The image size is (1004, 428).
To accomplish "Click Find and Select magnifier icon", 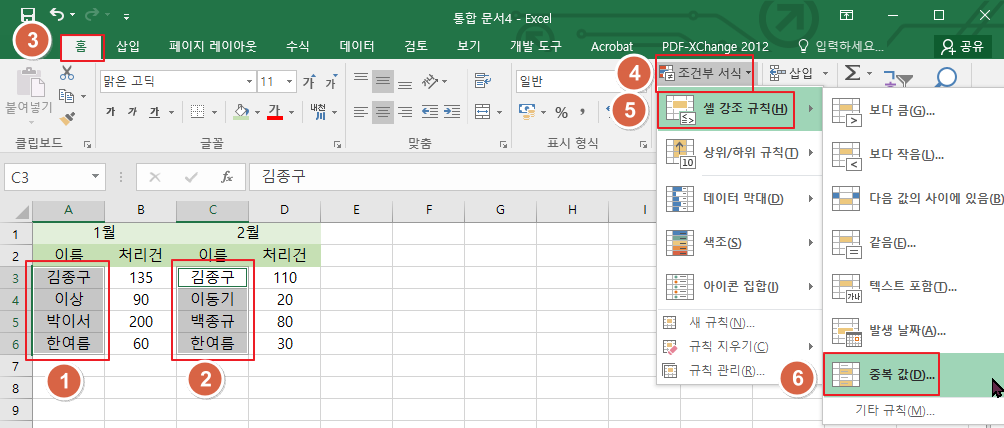I will point(945,77).
